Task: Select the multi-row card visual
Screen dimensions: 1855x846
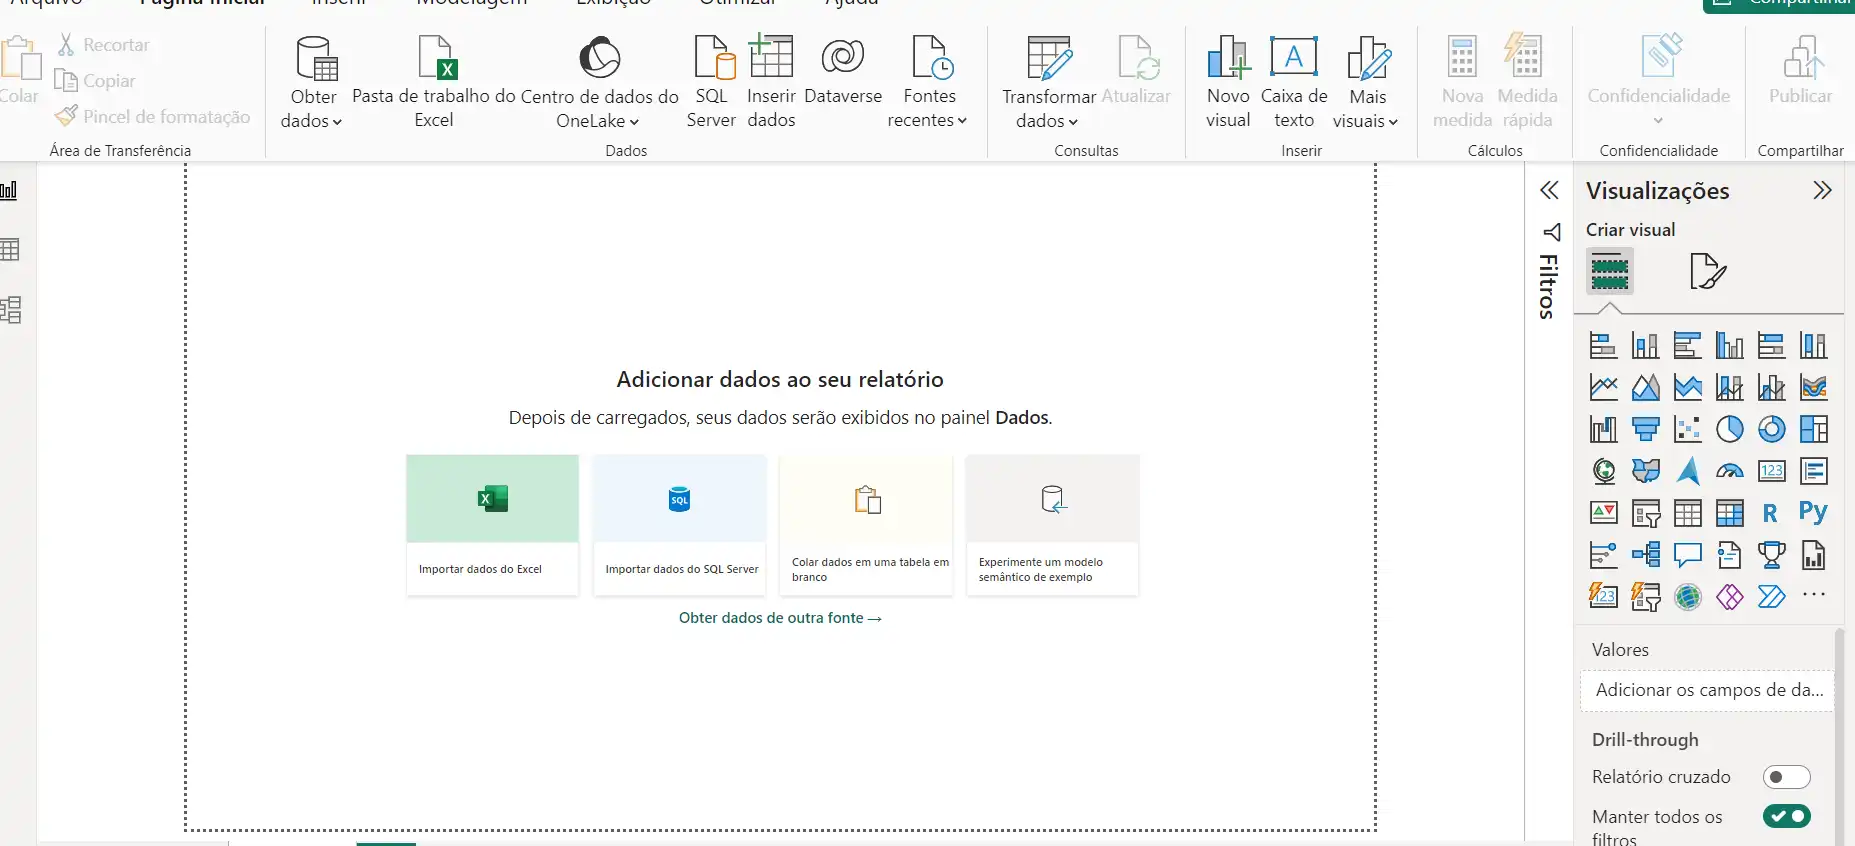Action: tap(1813, 471)
